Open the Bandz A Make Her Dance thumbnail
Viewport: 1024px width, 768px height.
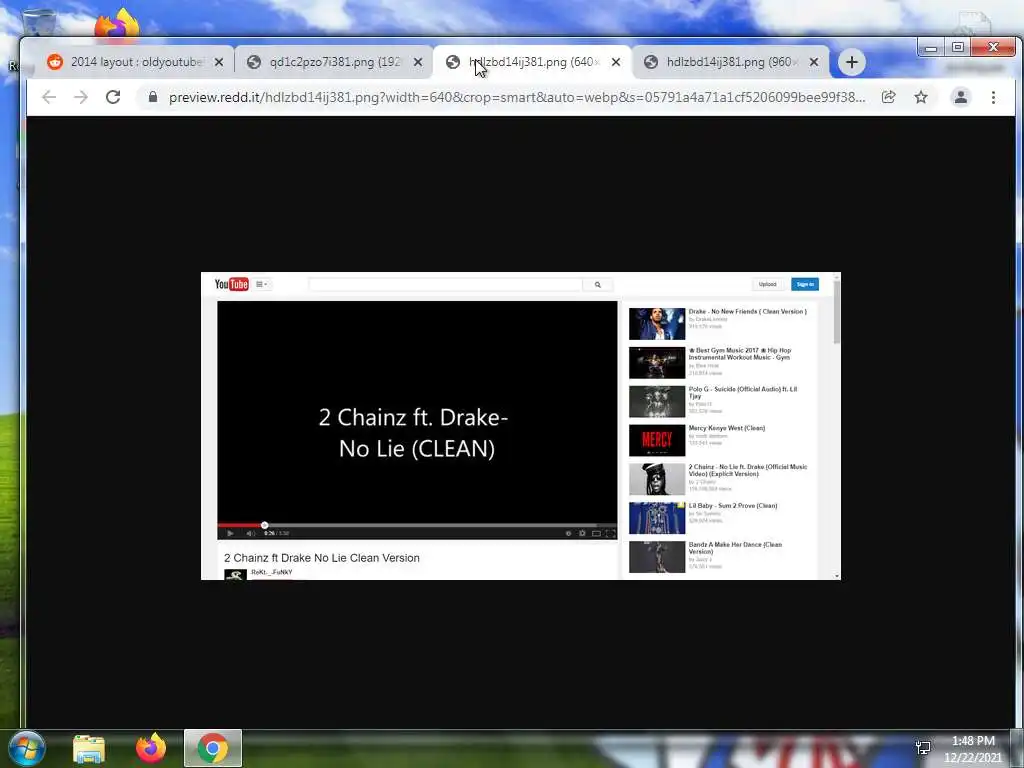(657, 557)
